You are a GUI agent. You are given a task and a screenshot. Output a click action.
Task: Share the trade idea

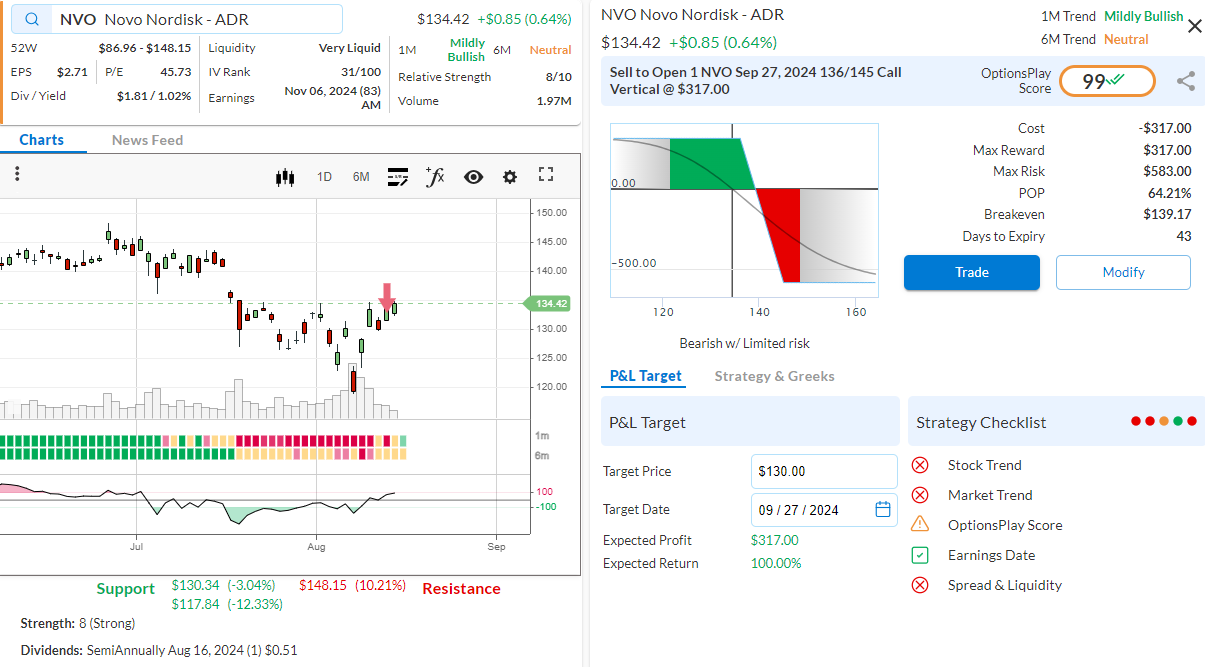[x=1186, y=82]
